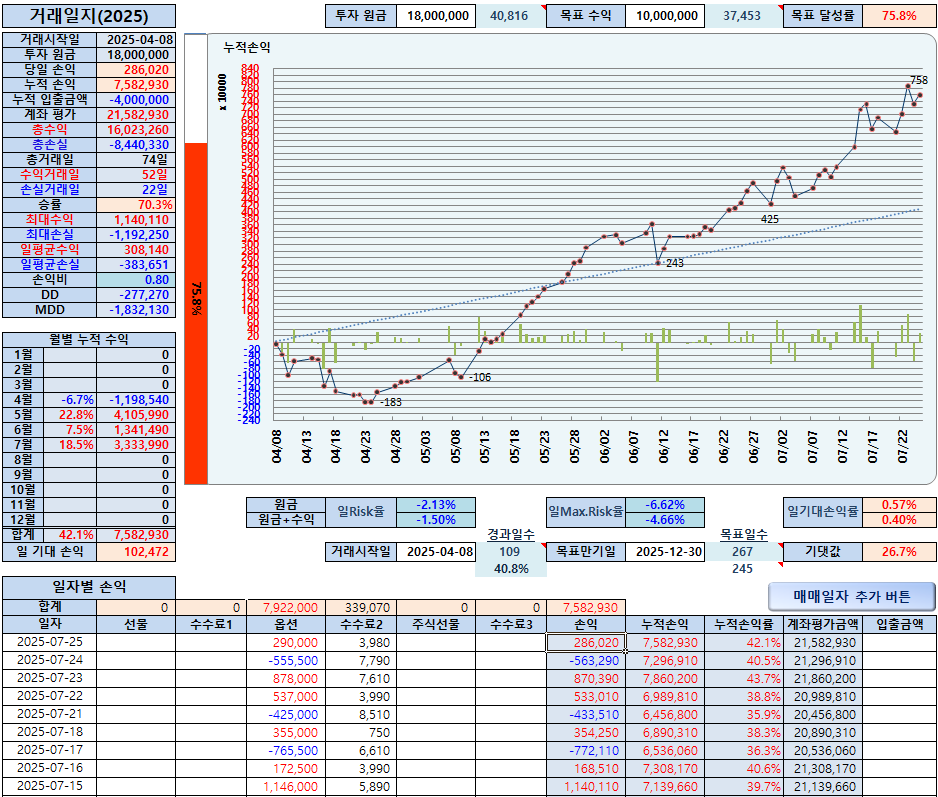Click the -183 data label on chart
The width and height of the screenshot is (938, 797).
(x=391, y=402)
